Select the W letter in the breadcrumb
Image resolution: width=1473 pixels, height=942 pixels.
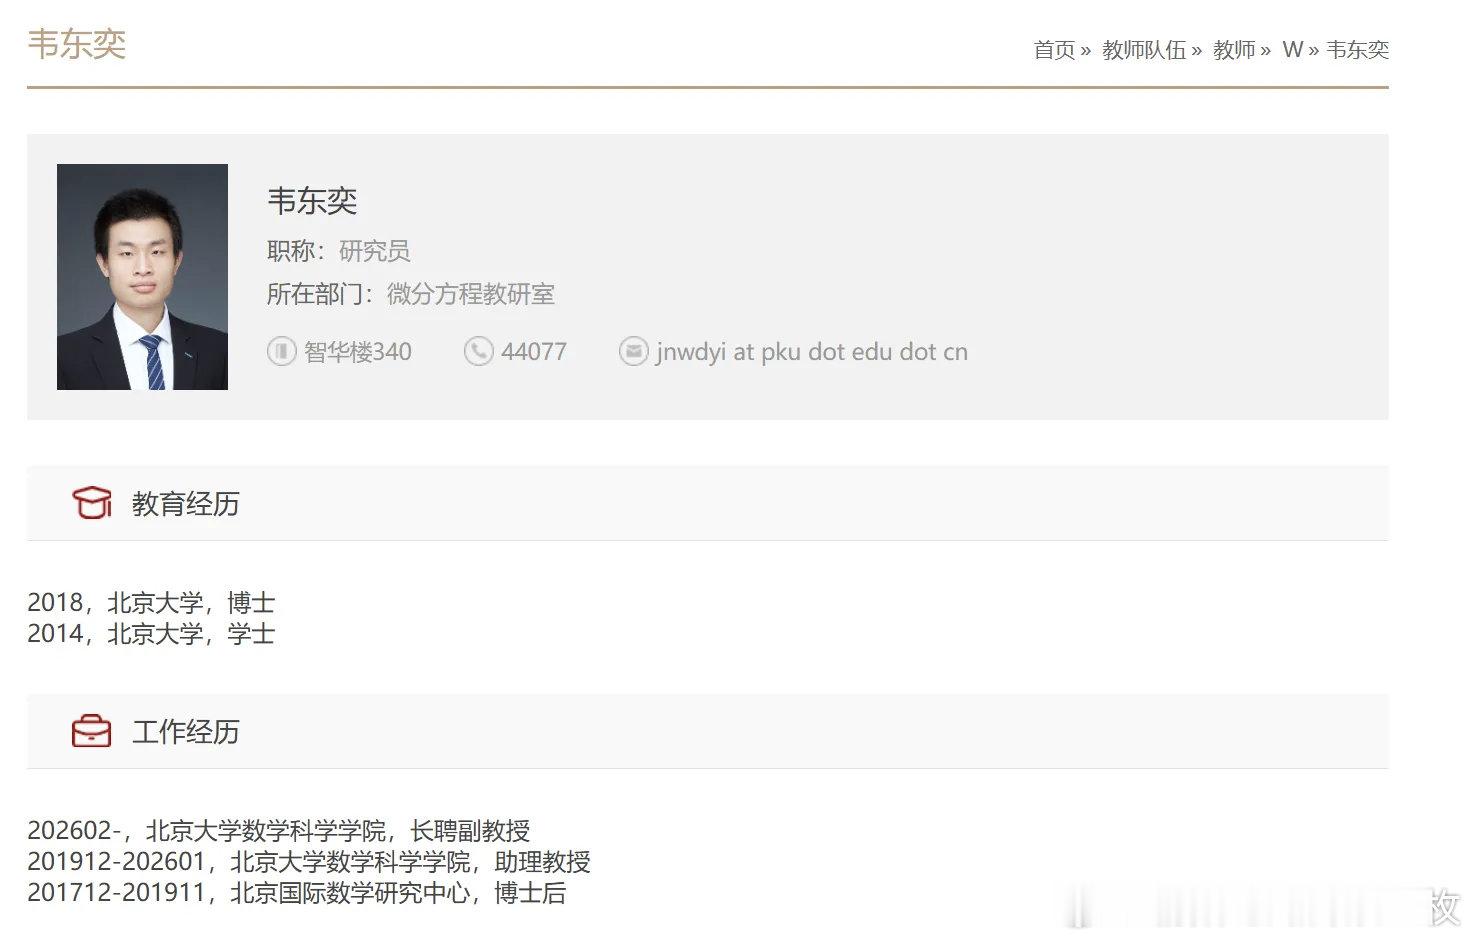tap(1292, 49)
